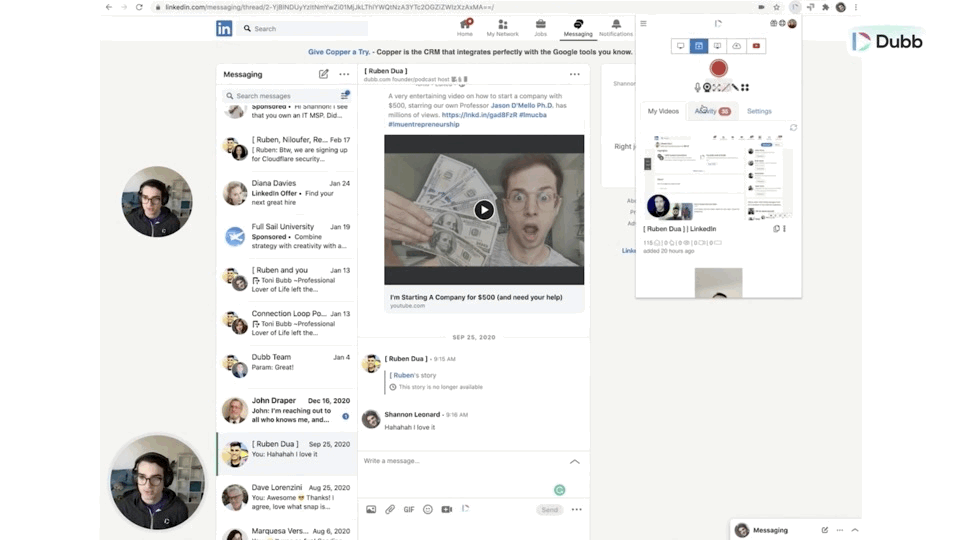
Task: Open the emoji picker
Action: pos(428,509)
